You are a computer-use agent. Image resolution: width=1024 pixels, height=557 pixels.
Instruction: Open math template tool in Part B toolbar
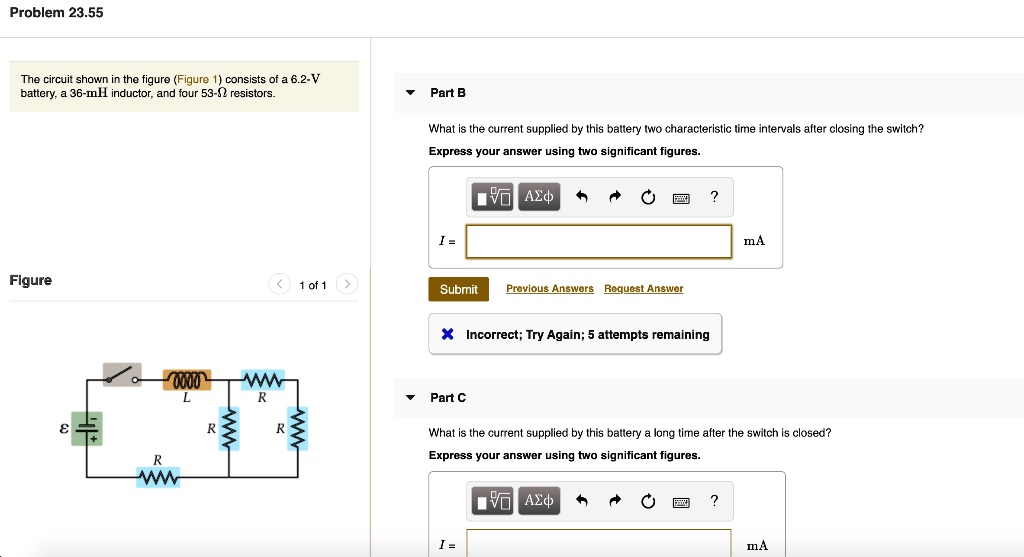(x=492, y=197)
